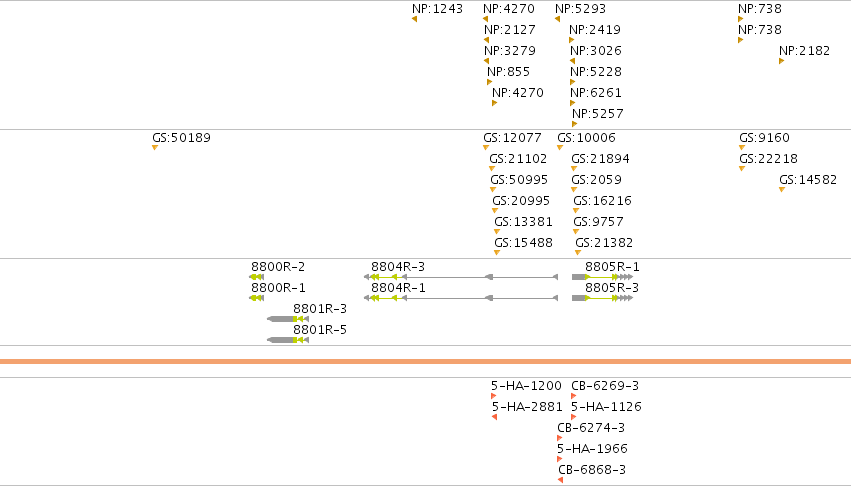This screenshot has width=851, height=486.
Task: Click the CB-6269-3 insertion label
Action: click(605, 386)
